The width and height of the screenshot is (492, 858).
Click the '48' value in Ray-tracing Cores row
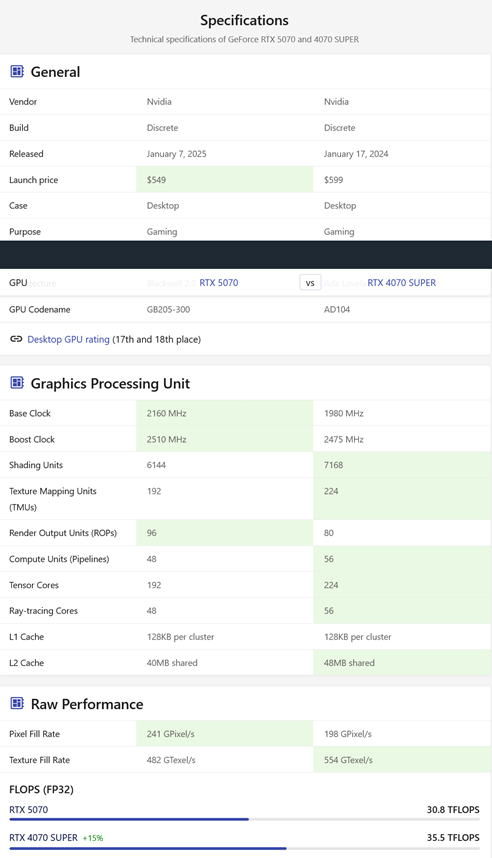pos(152,611)
